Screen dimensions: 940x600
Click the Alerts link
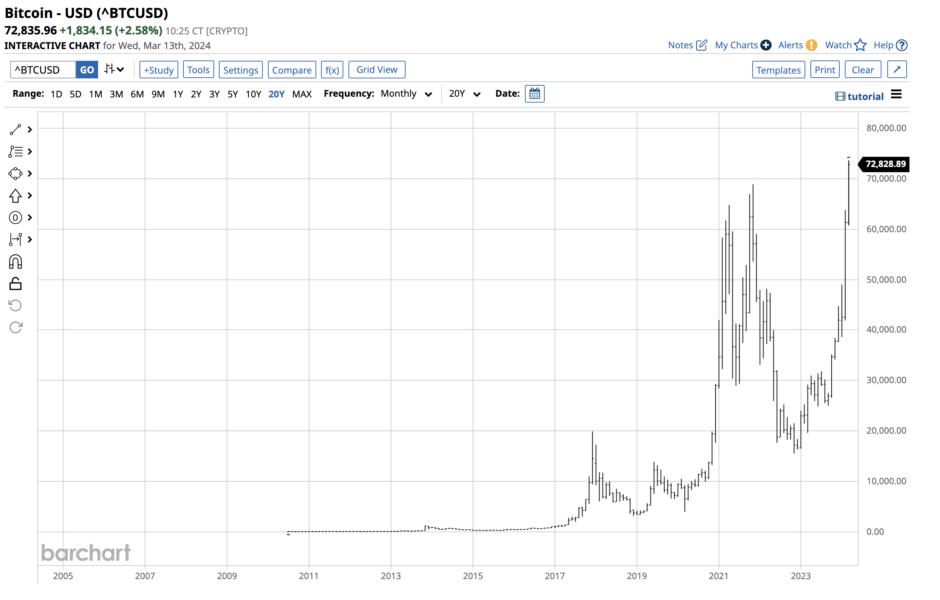pyautogui.click(x=790, y=45)
